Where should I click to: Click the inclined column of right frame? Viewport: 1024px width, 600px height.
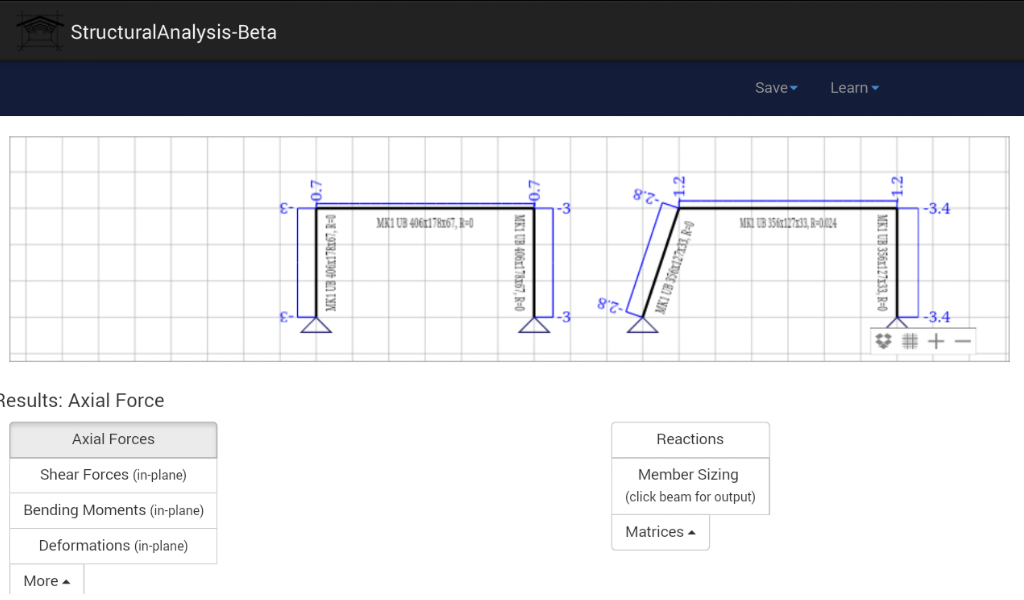pyautogui.click(x=661, y=262)
